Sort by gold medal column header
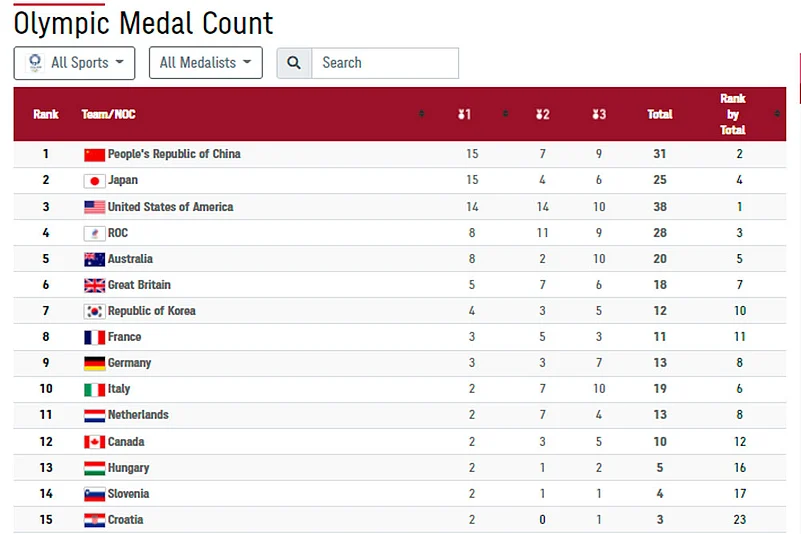Image resolution: width=801 pixels, height=534 pixels. (464, 115)
